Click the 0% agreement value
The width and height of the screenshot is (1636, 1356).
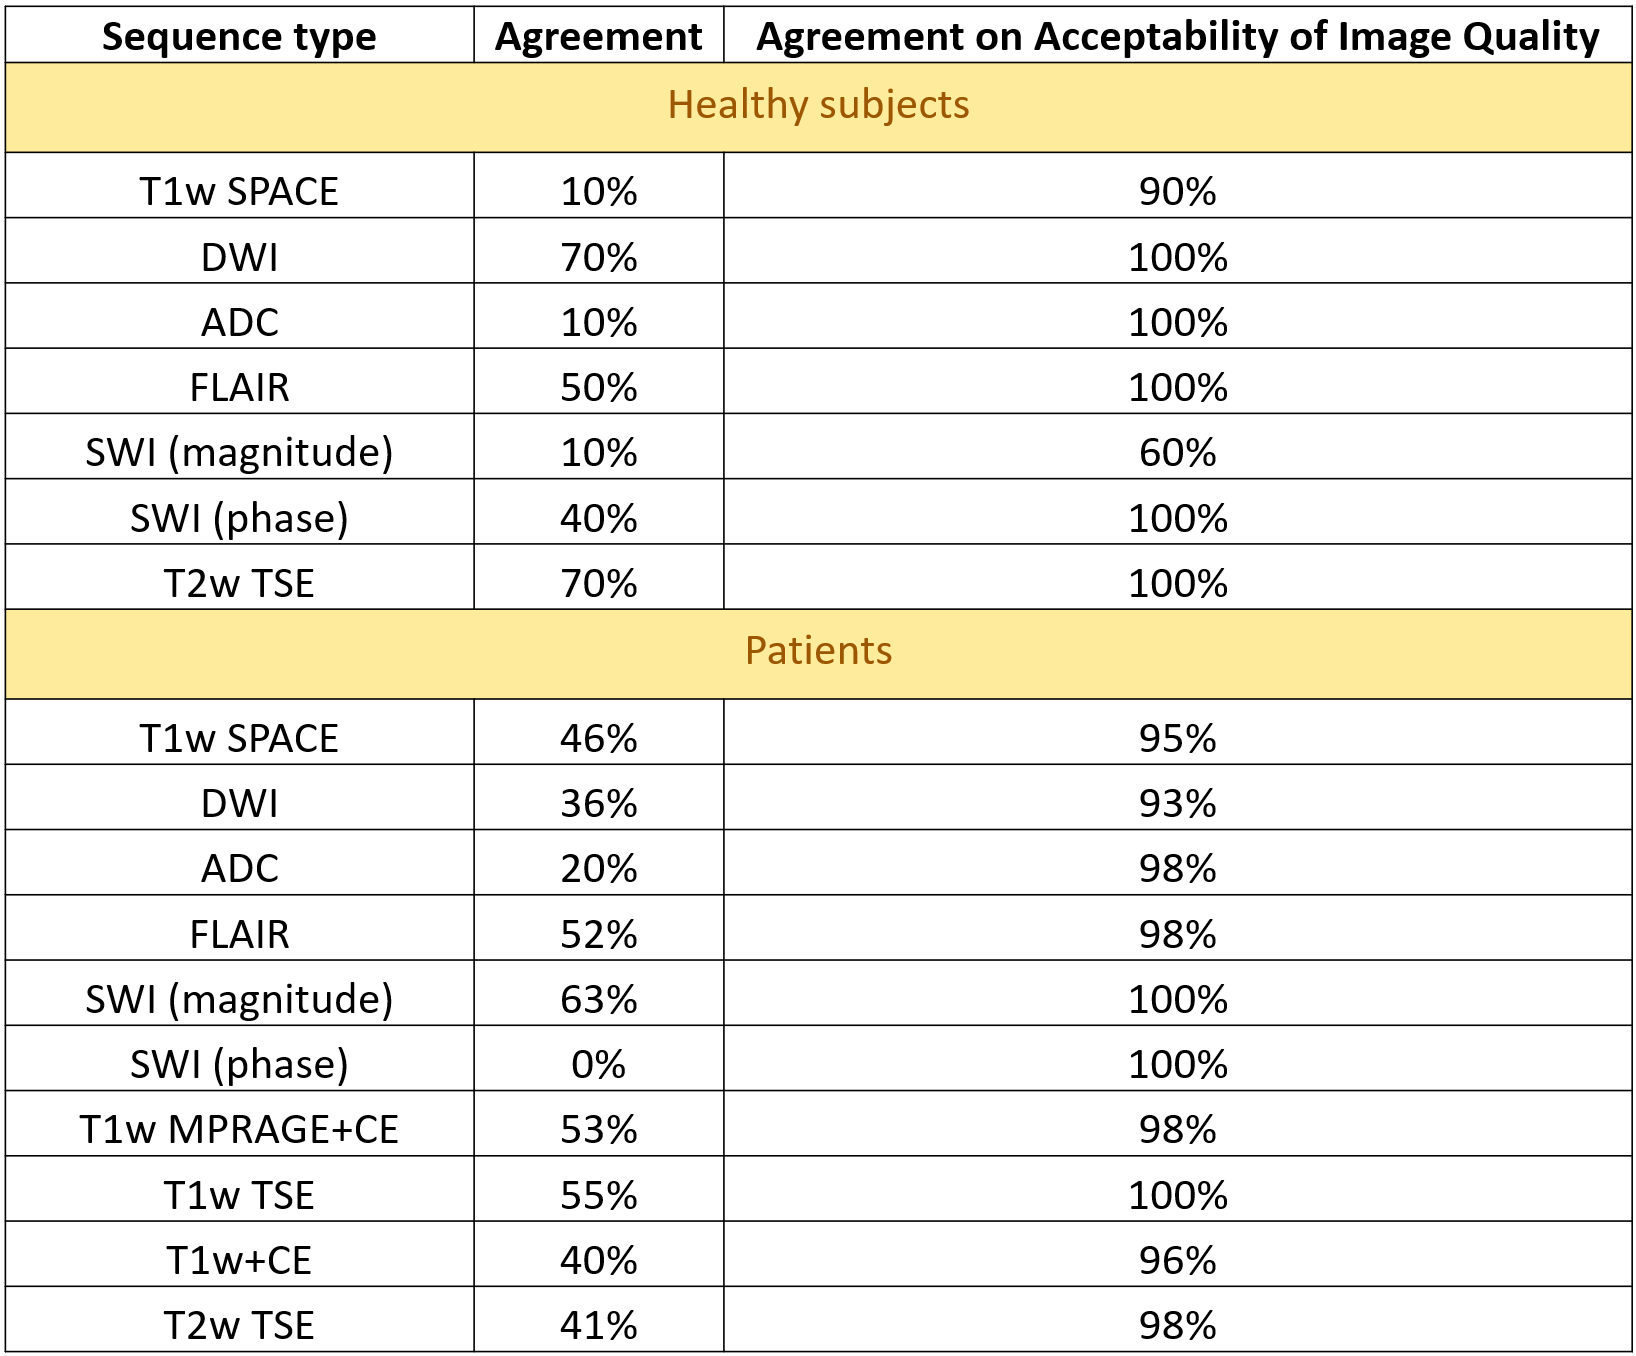[598, 1064]
